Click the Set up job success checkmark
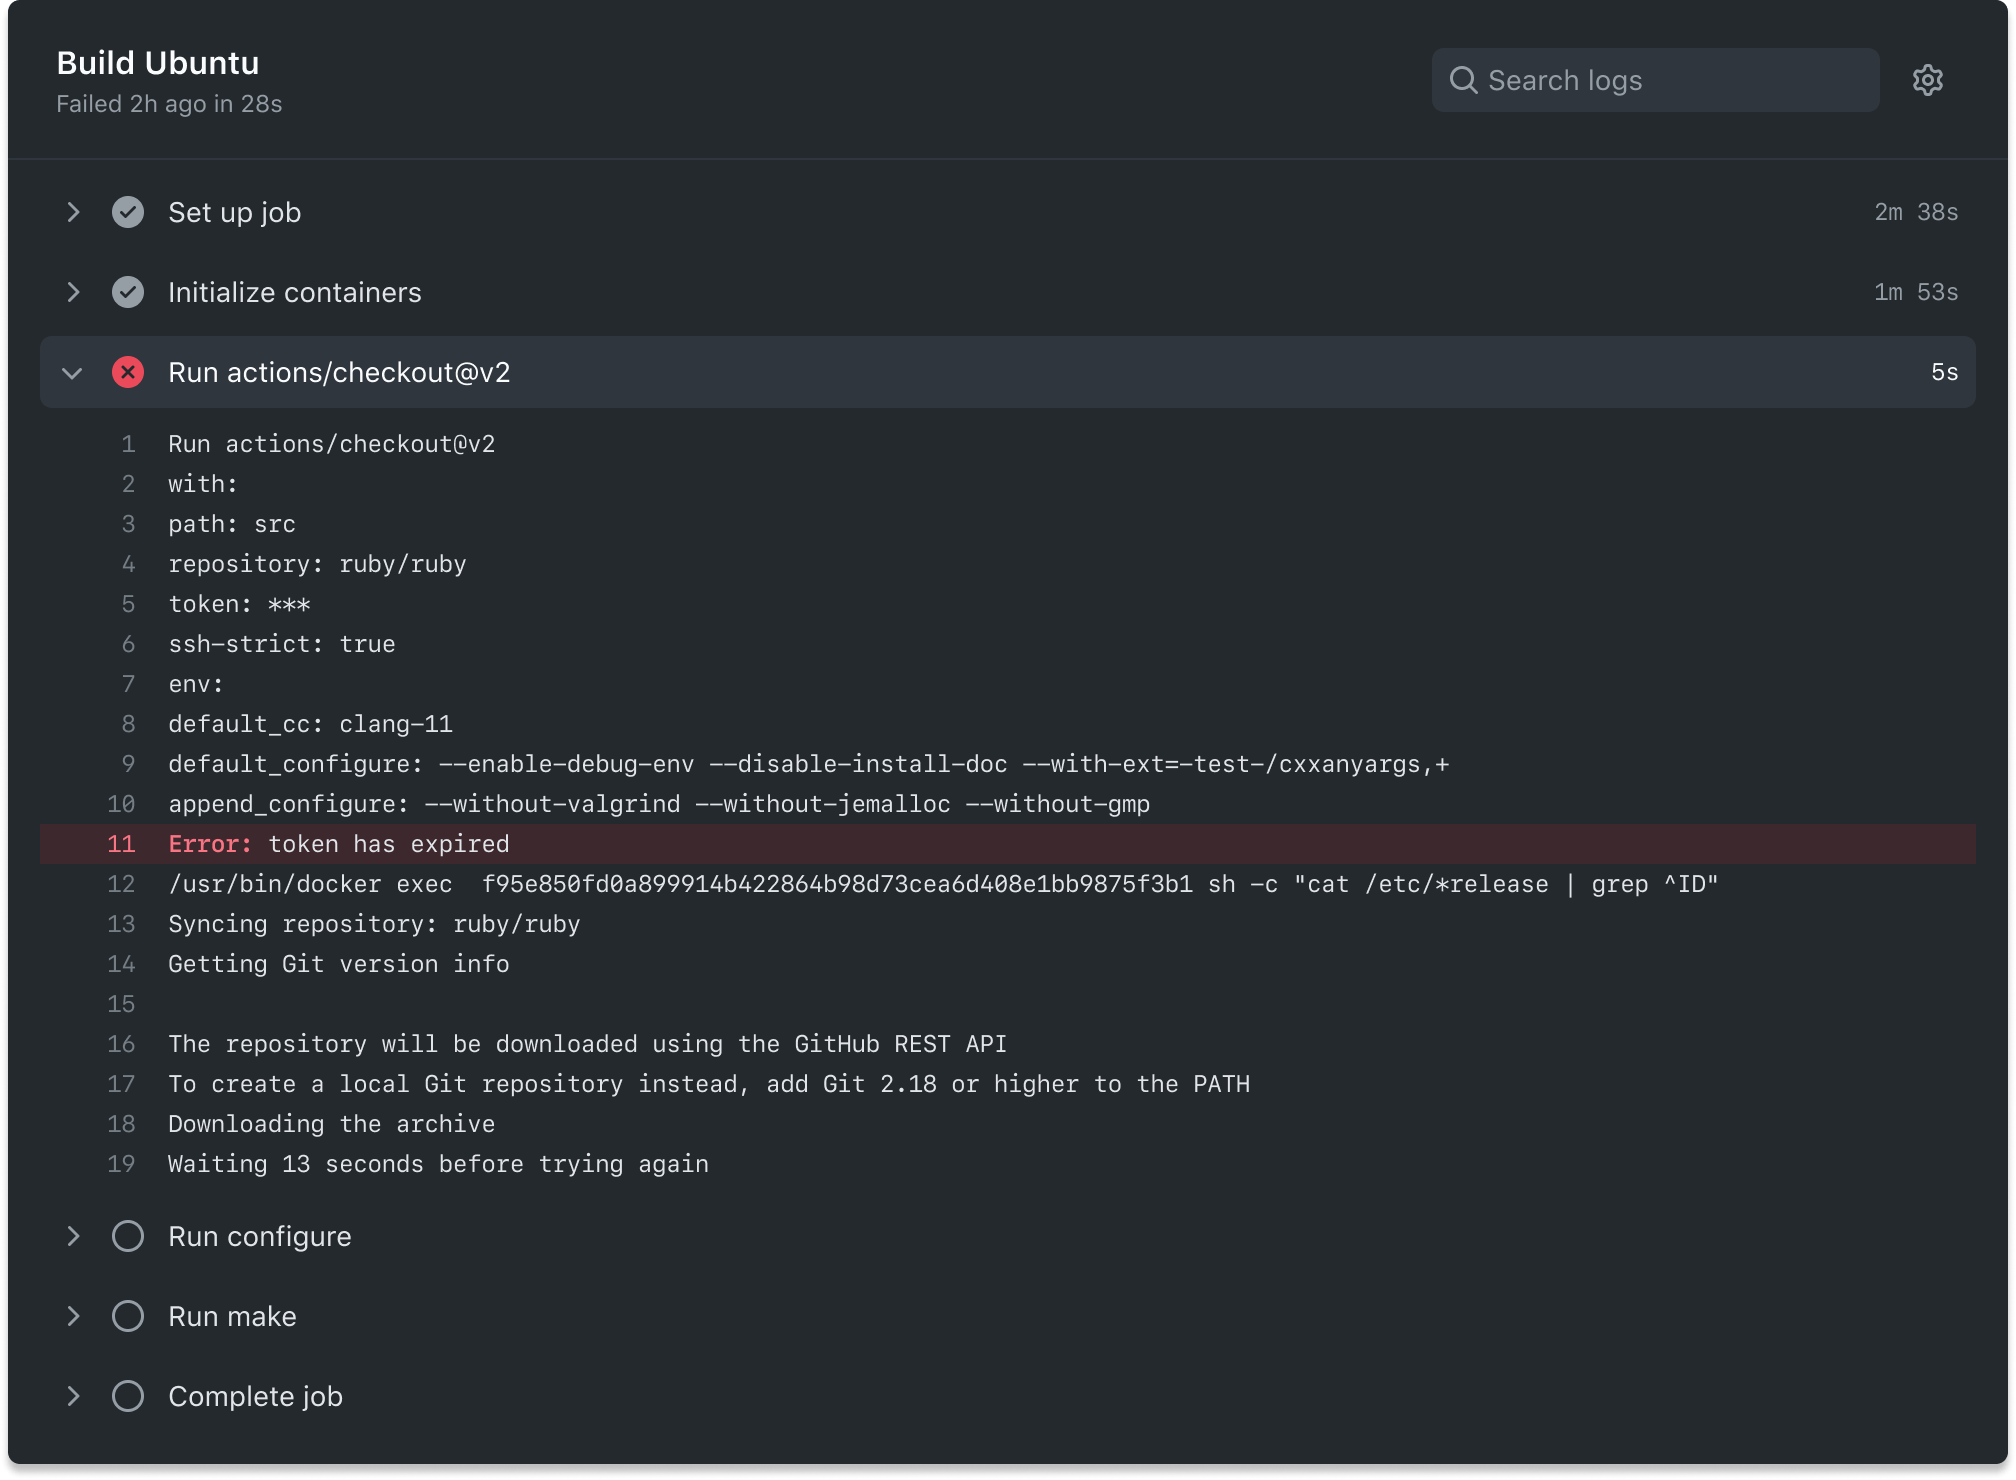2016x1480 pixels. click(128, 212)
